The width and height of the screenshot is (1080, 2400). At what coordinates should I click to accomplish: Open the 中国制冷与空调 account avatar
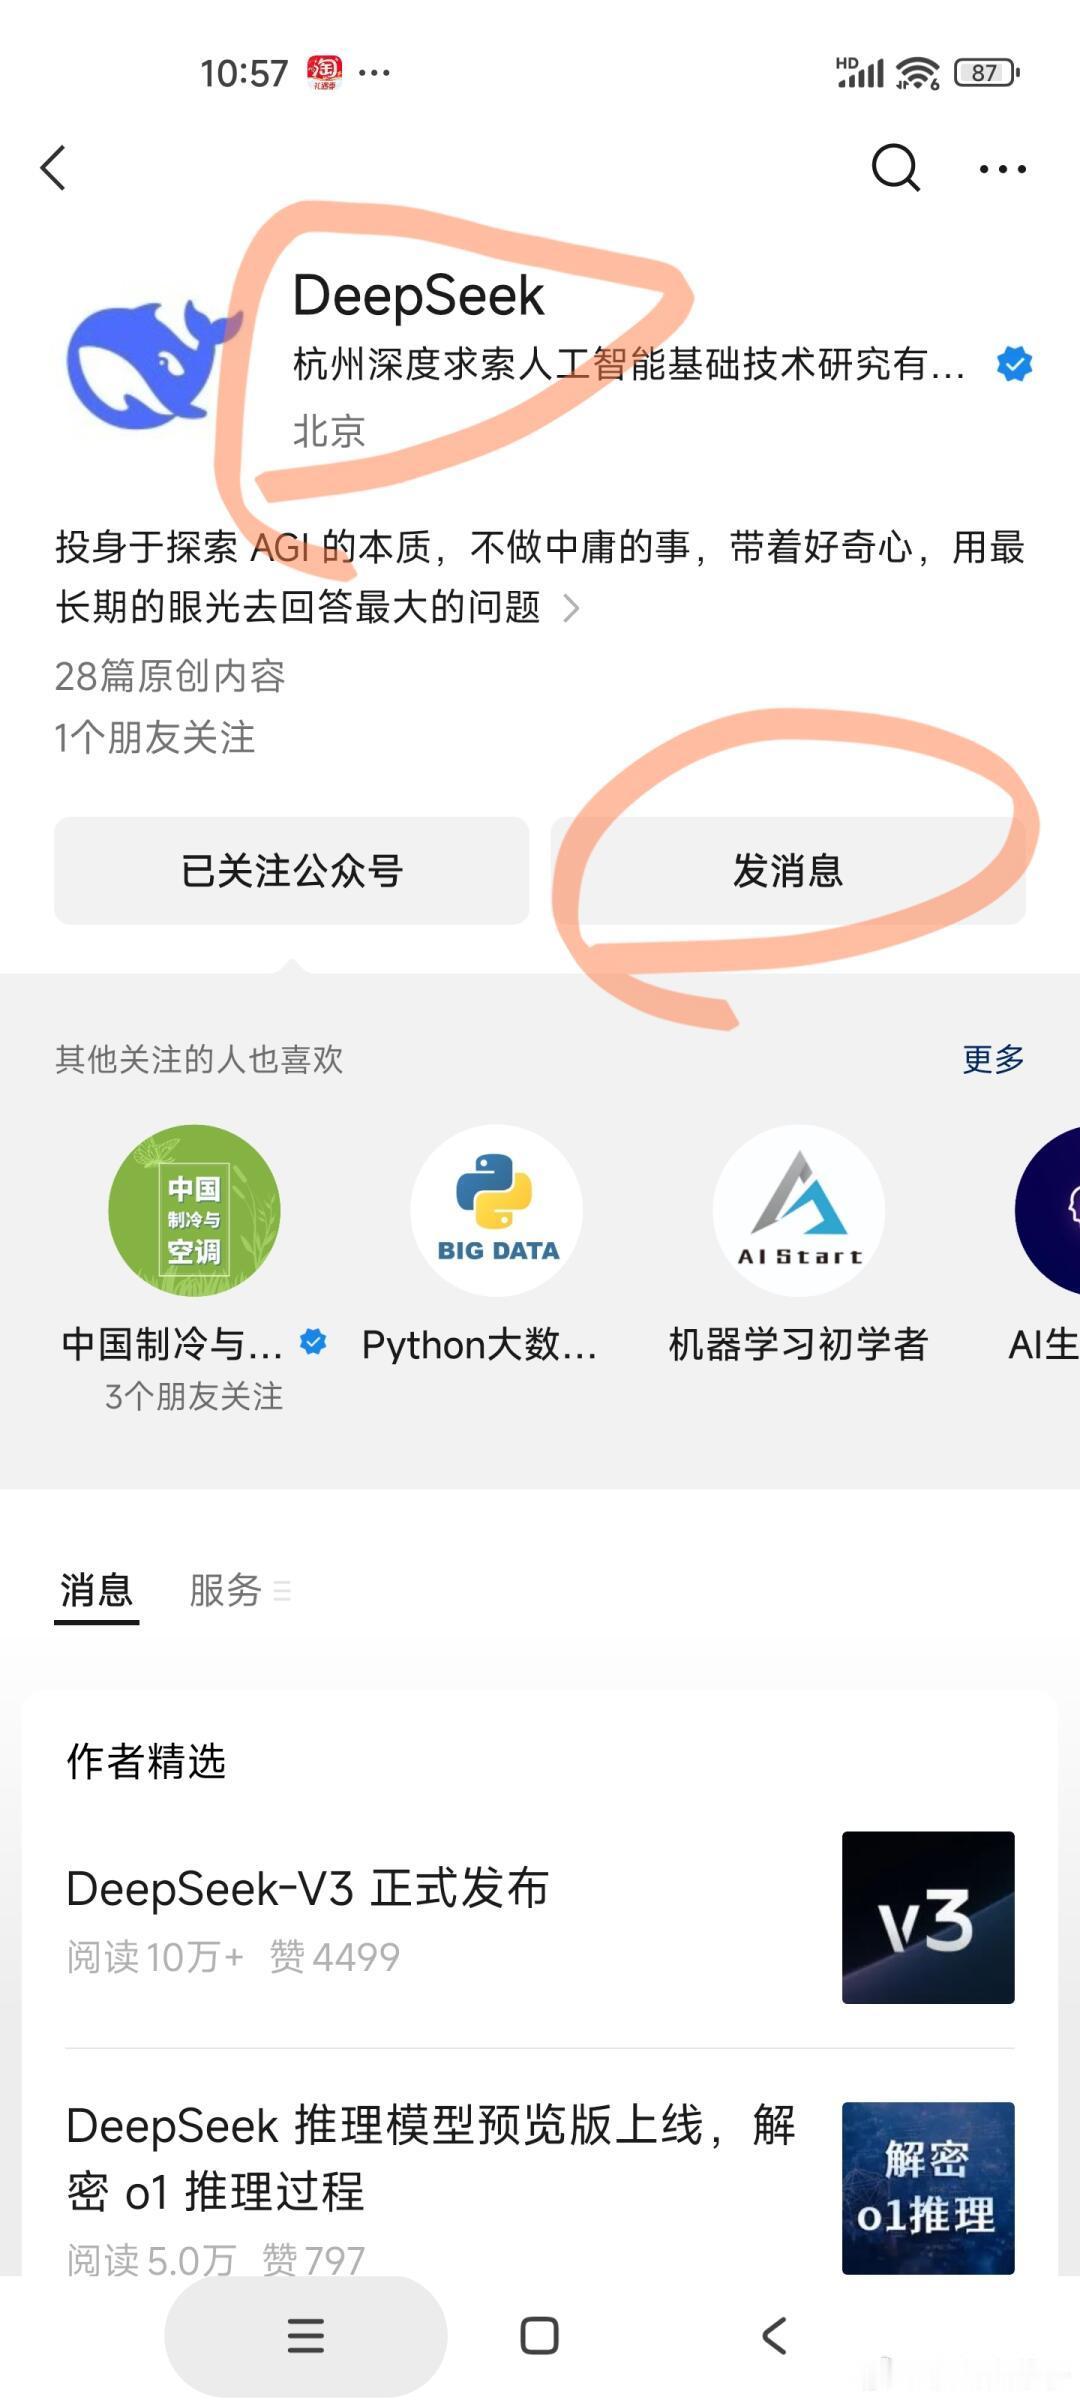click(x=194, y=1210)
